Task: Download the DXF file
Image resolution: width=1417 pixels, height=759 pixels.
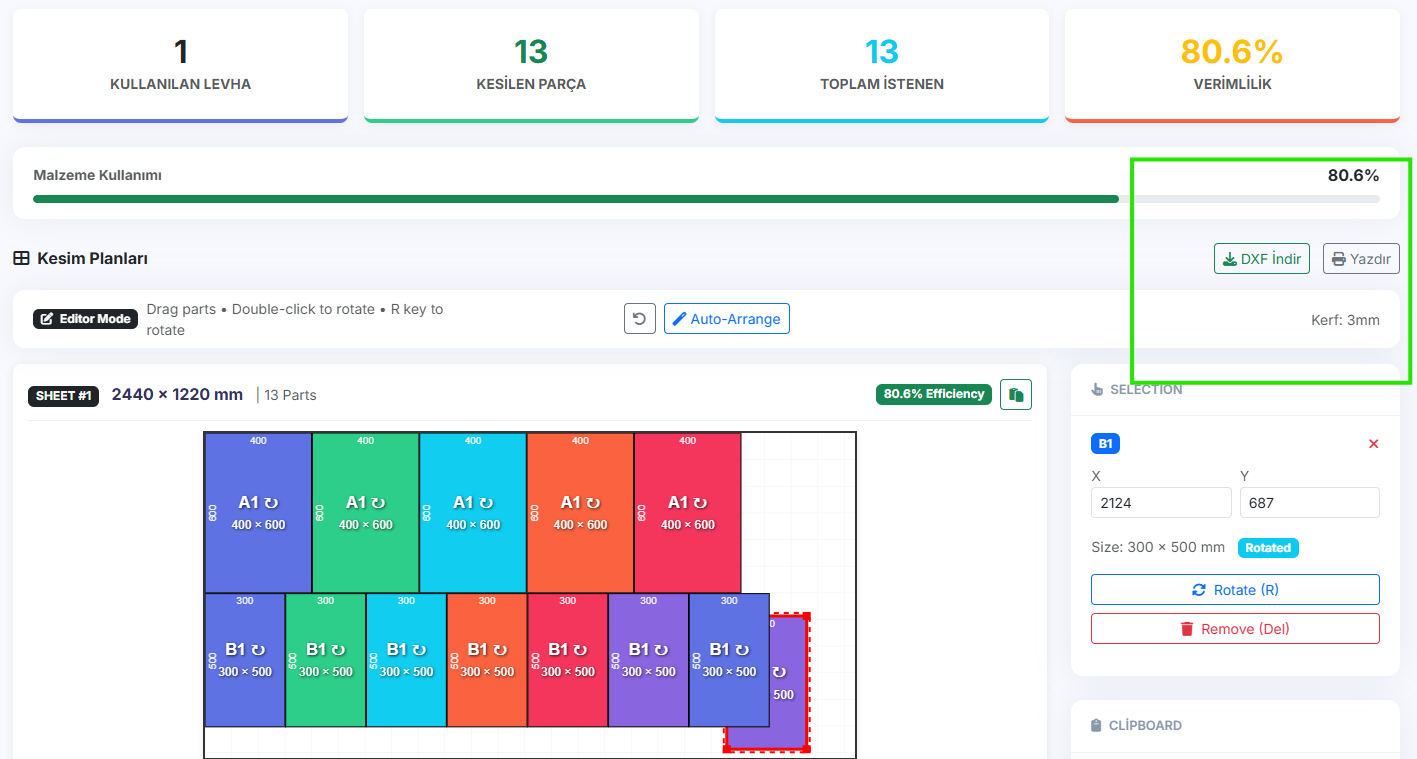Action: pyautogui.click(x=1261, y=259)
